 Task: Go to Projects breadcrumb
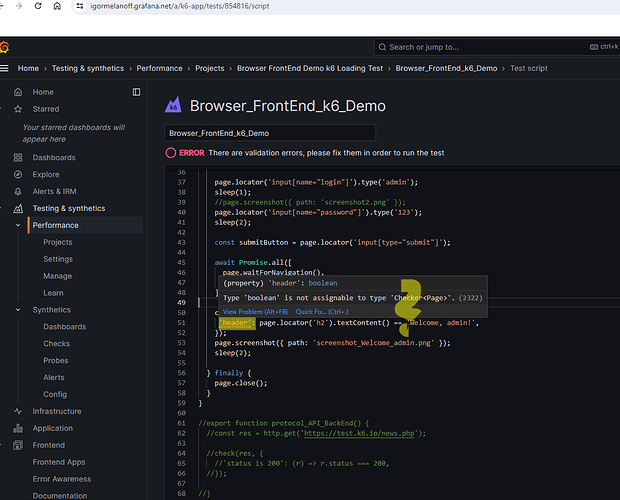pyautogui.click(x=210, y=68)
